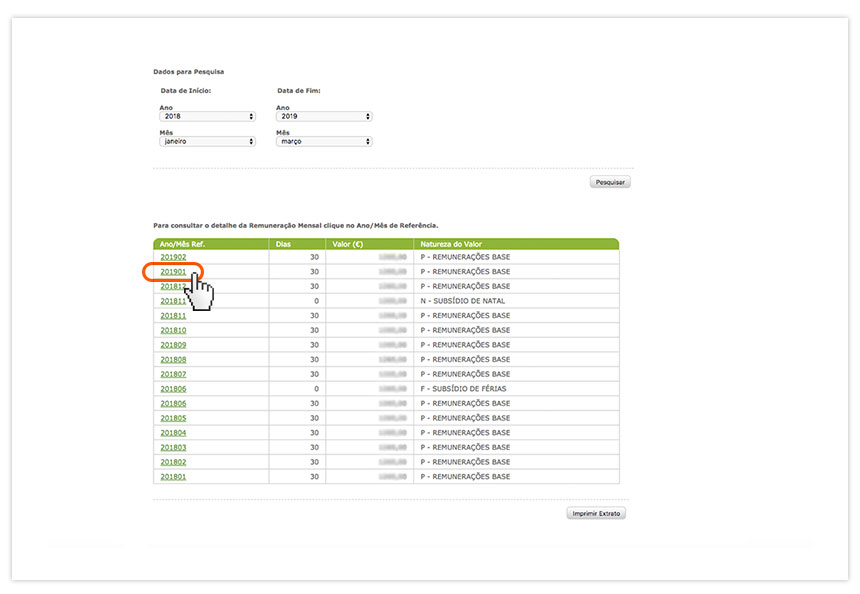Open the 201808 remuneration link
Viewport: 860px width, 594px height.
173,359
